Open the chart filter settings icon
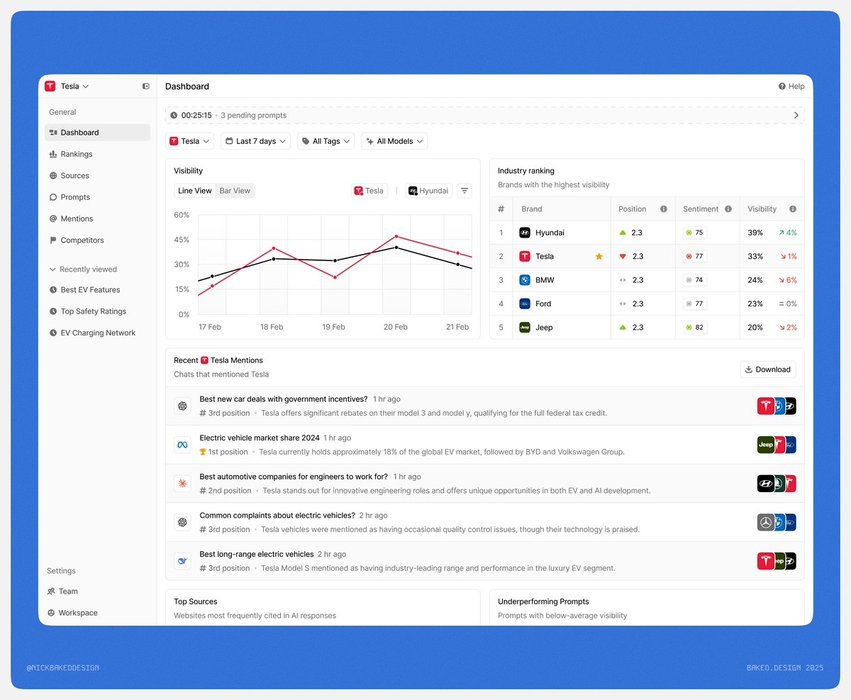The height and width of the screenshot is (700, 851). tap(465, 190)
